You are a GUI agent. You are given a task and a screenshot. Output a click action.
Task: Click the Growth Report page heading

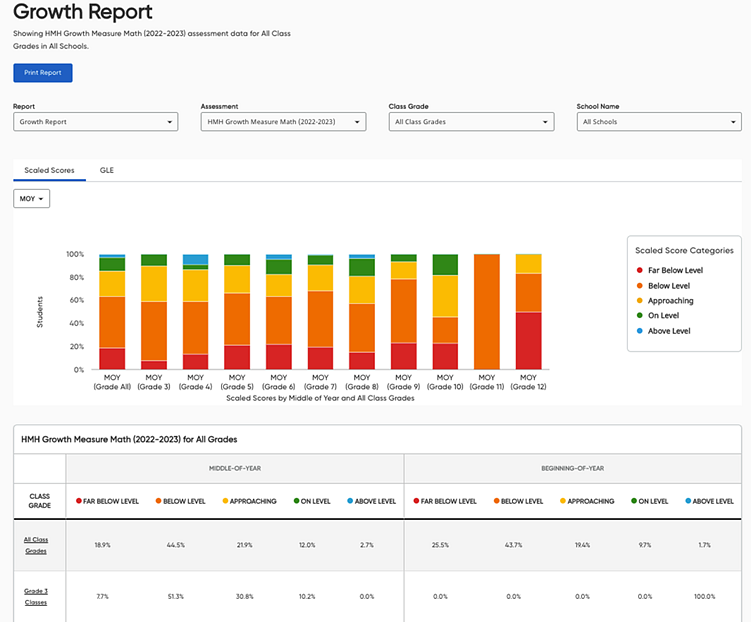(x=82, y=11)
